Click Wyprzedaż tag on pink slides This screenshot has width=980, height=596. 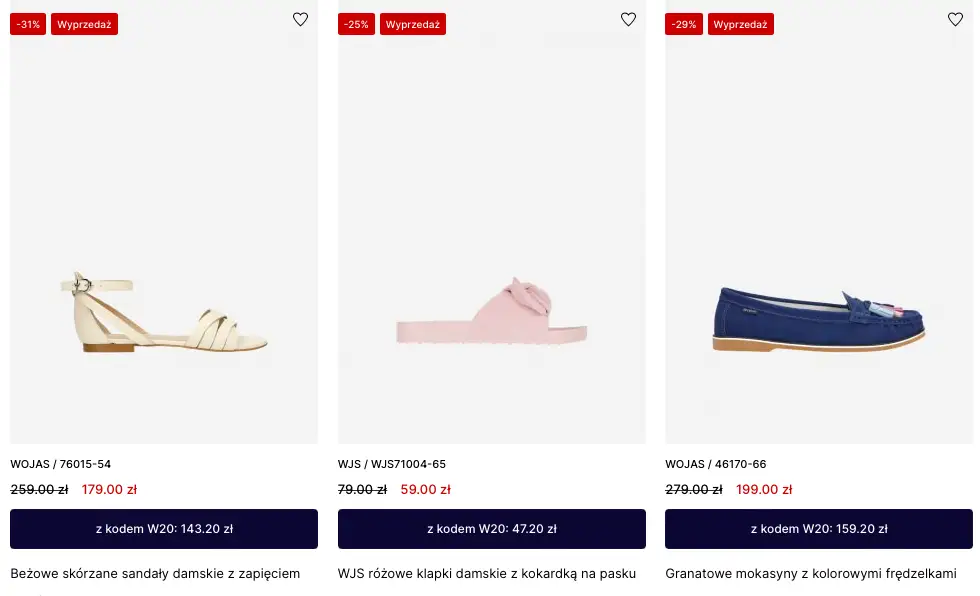coord(412,24)
